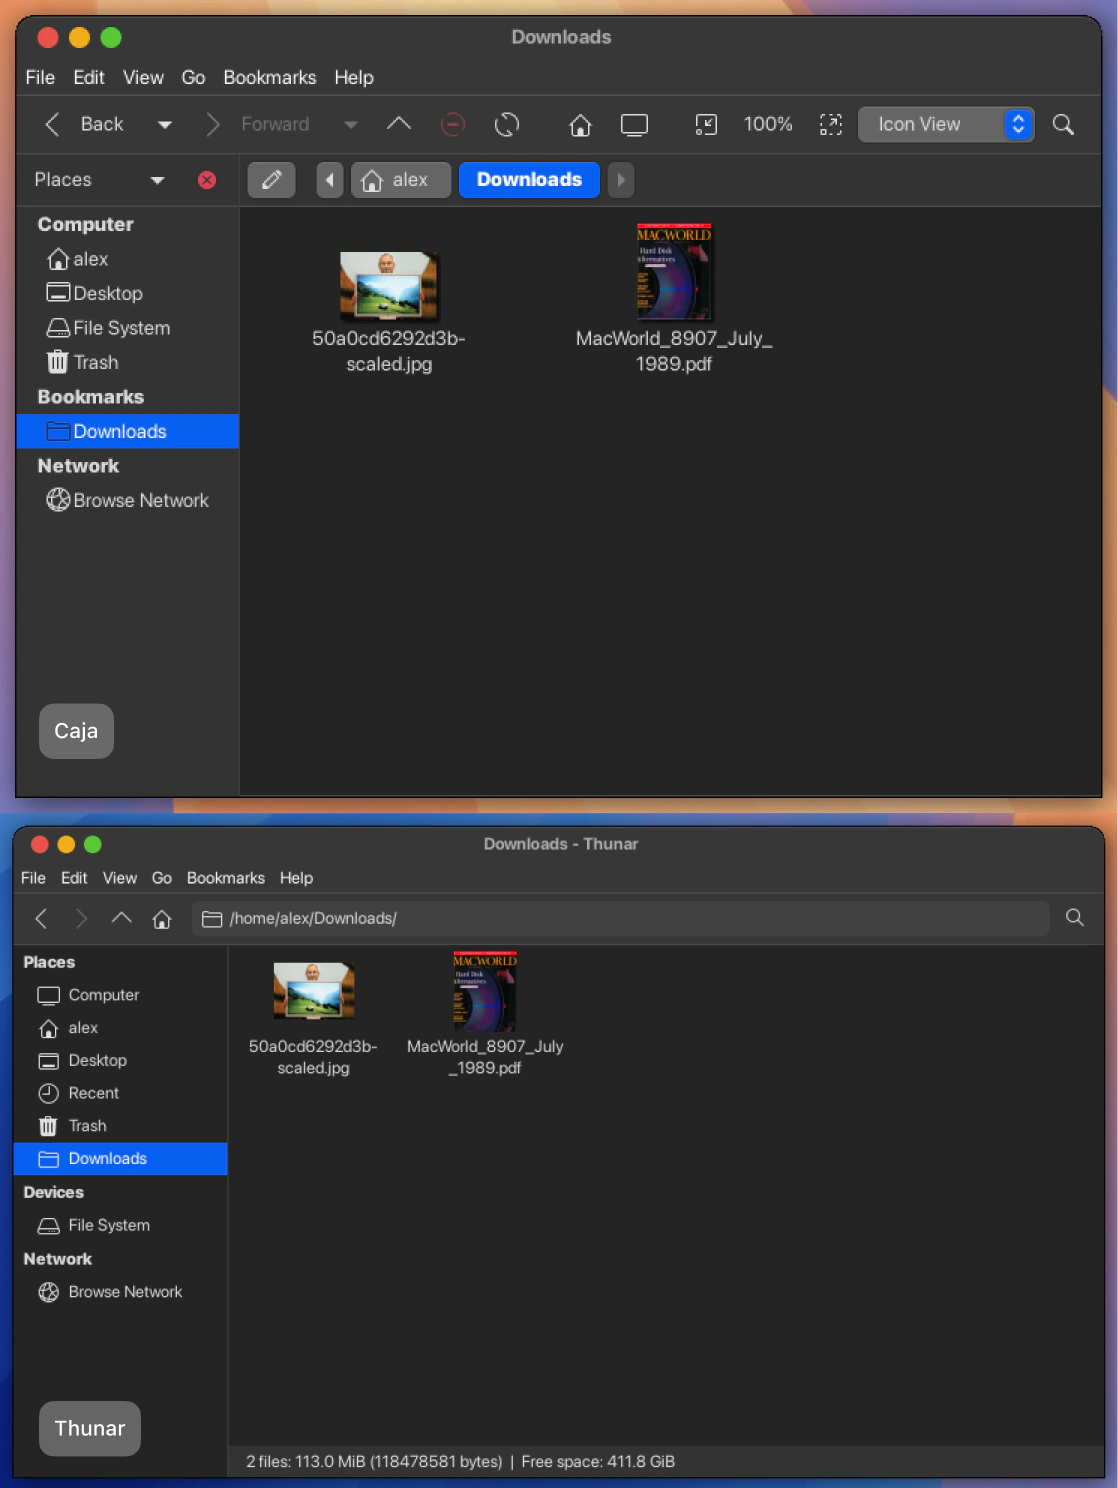
Task: Select MacWorld PDF thumbnail in Thunar
Action: [x=485, y=992]
